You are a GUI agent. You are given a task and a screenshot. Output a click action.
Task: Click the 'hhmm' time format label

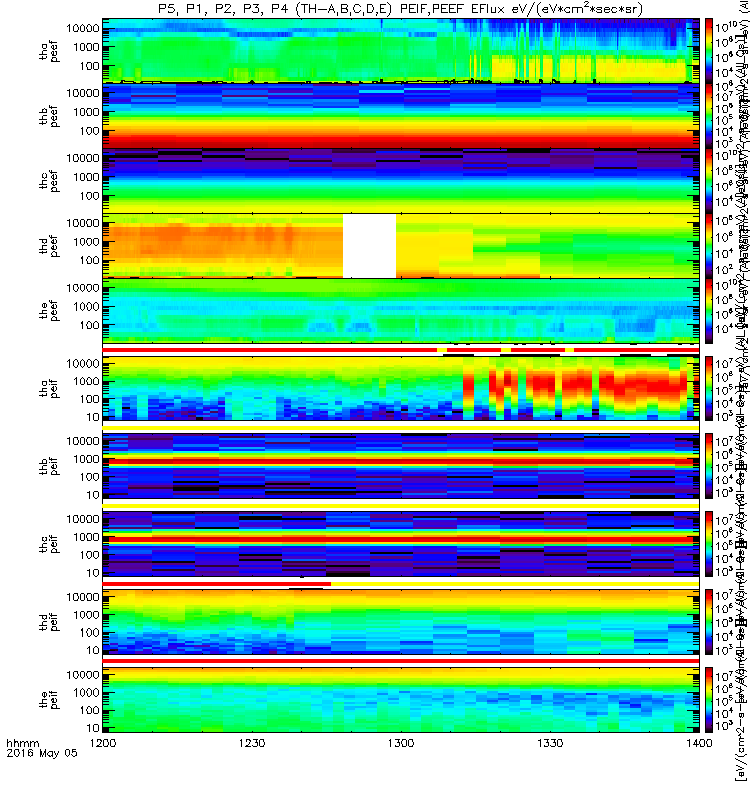click(x=22, y=743)
